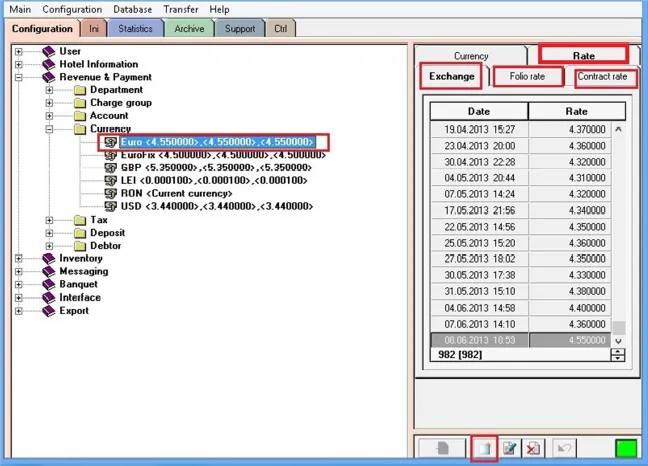Switch to the Statistics tab
Screen dimensions: 648x466
click(135, 29)
